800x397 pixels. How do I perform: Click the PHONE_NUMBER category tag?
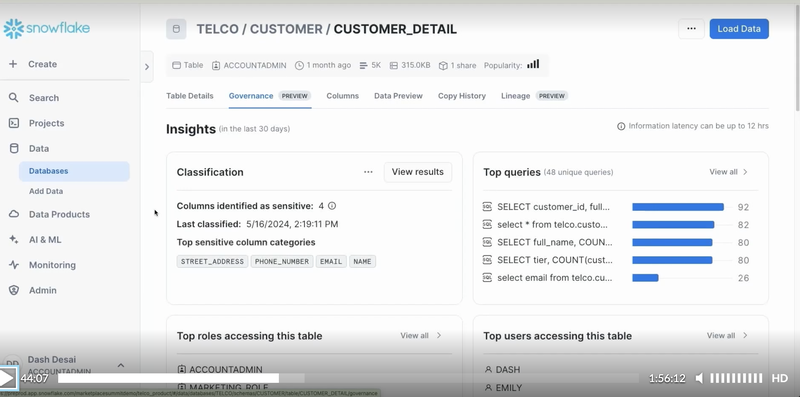tap(282, 261)
